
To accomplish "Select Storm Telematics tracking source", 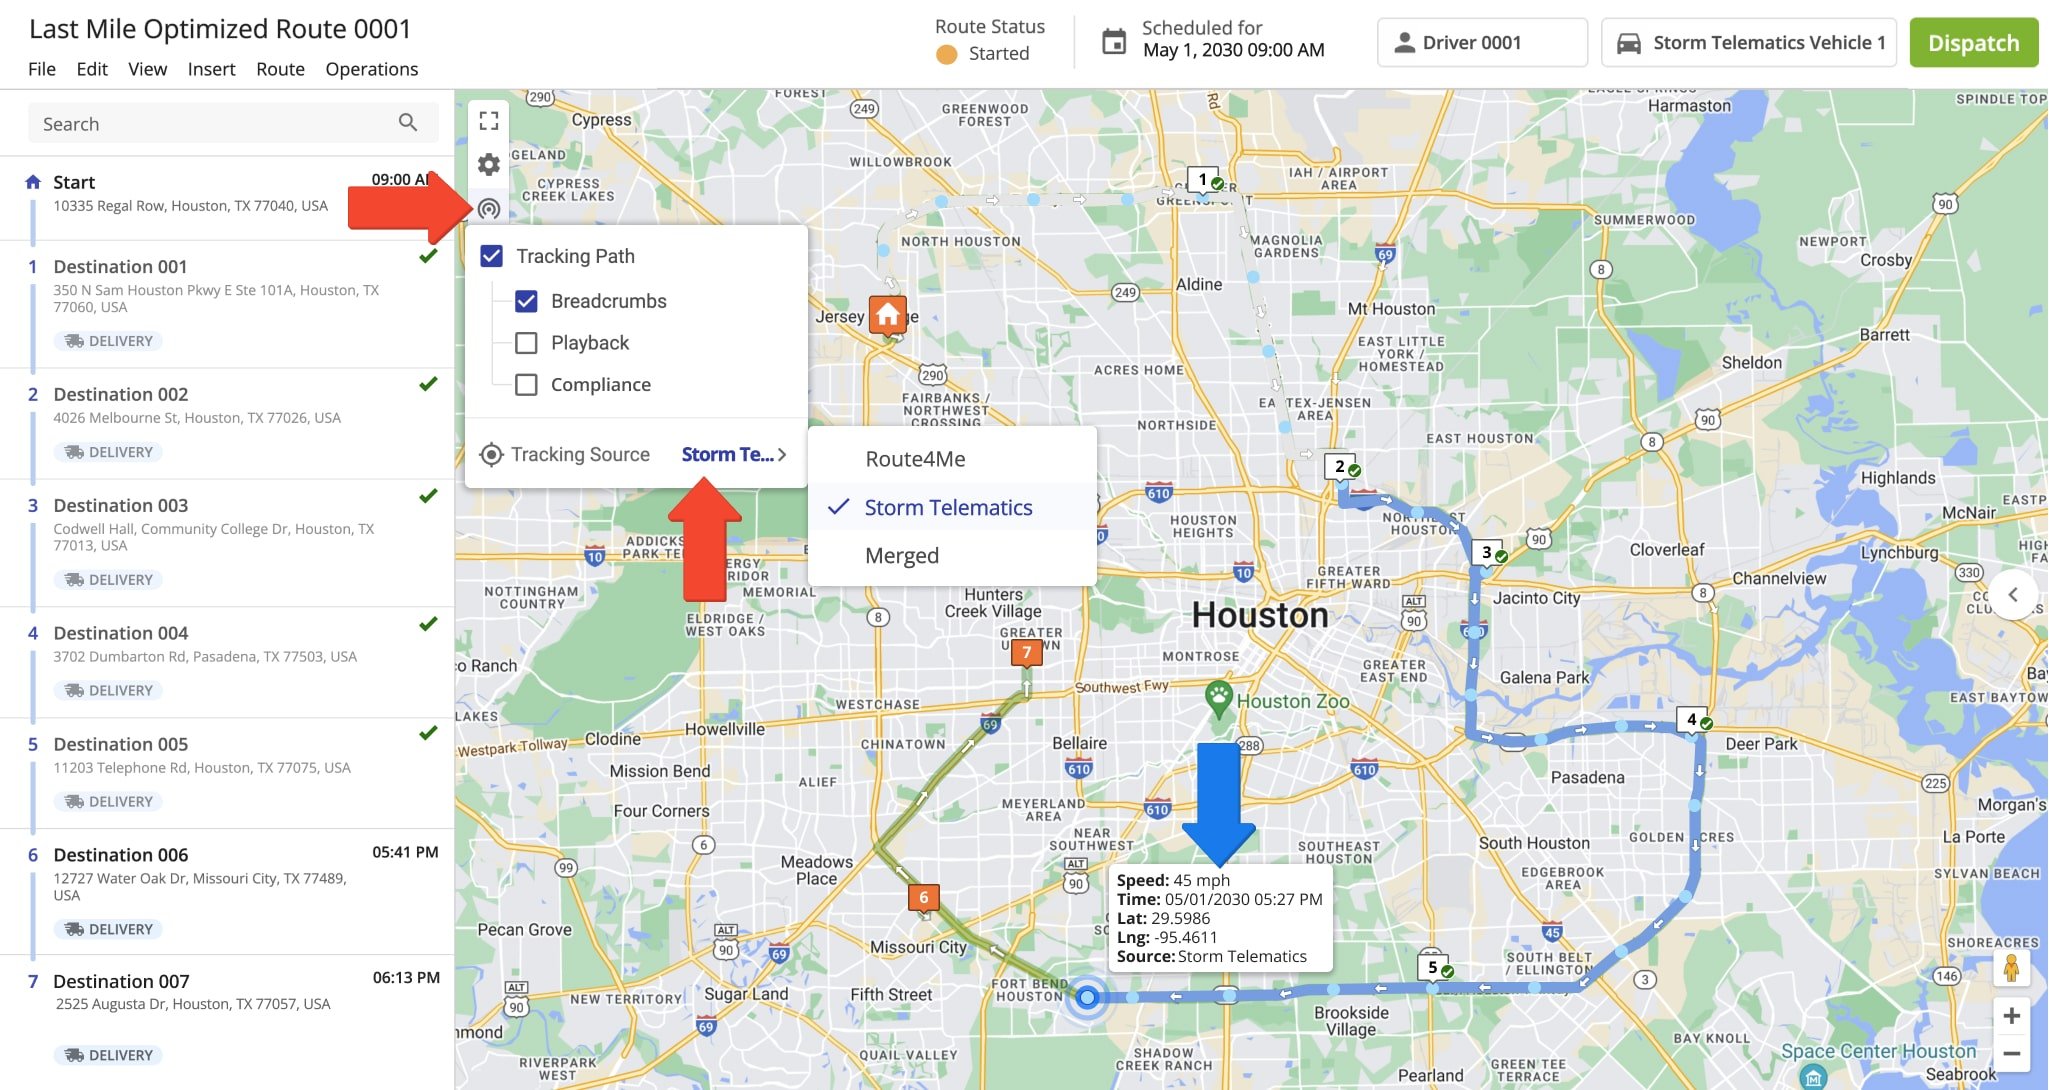I will pos(949,506).
